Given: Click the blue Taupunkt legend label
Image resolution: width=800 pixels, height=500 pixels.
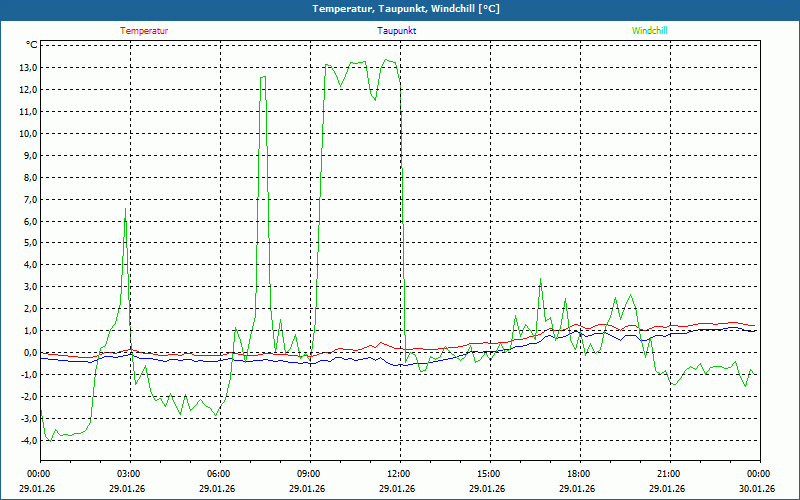Looking at the screenshot, I should point(396,31).
